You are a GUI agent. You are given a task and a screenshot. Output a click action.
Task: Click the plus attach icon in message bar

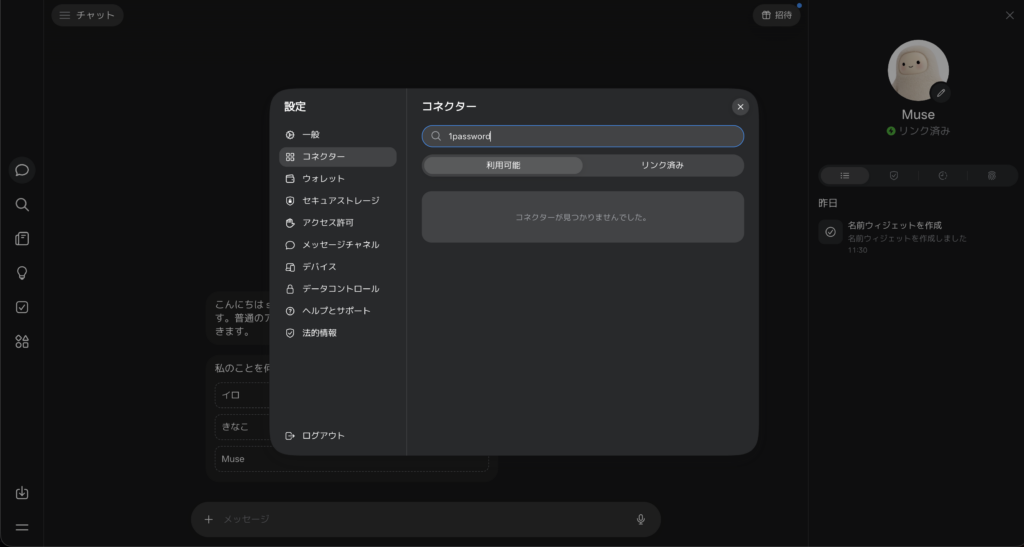point(208,520)
